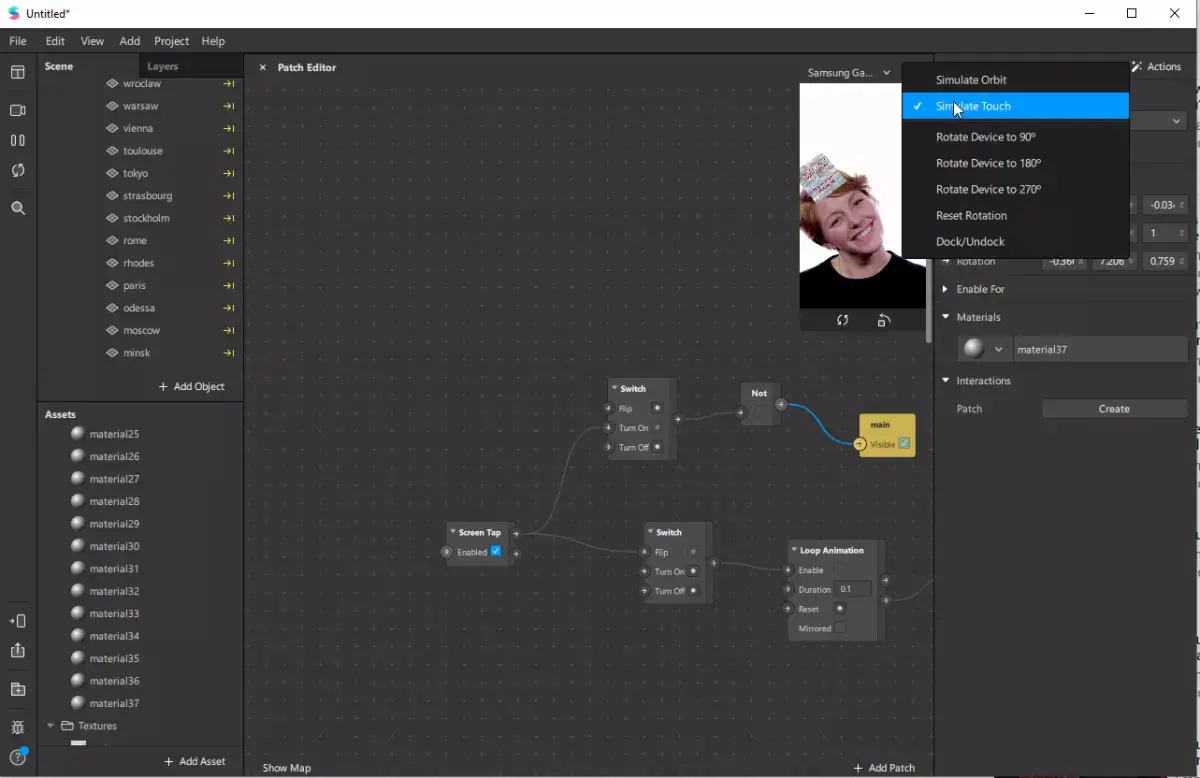Click the pause simulation icon in sidebar
The image size is (1200, 778).
click(x=17, y=140)
